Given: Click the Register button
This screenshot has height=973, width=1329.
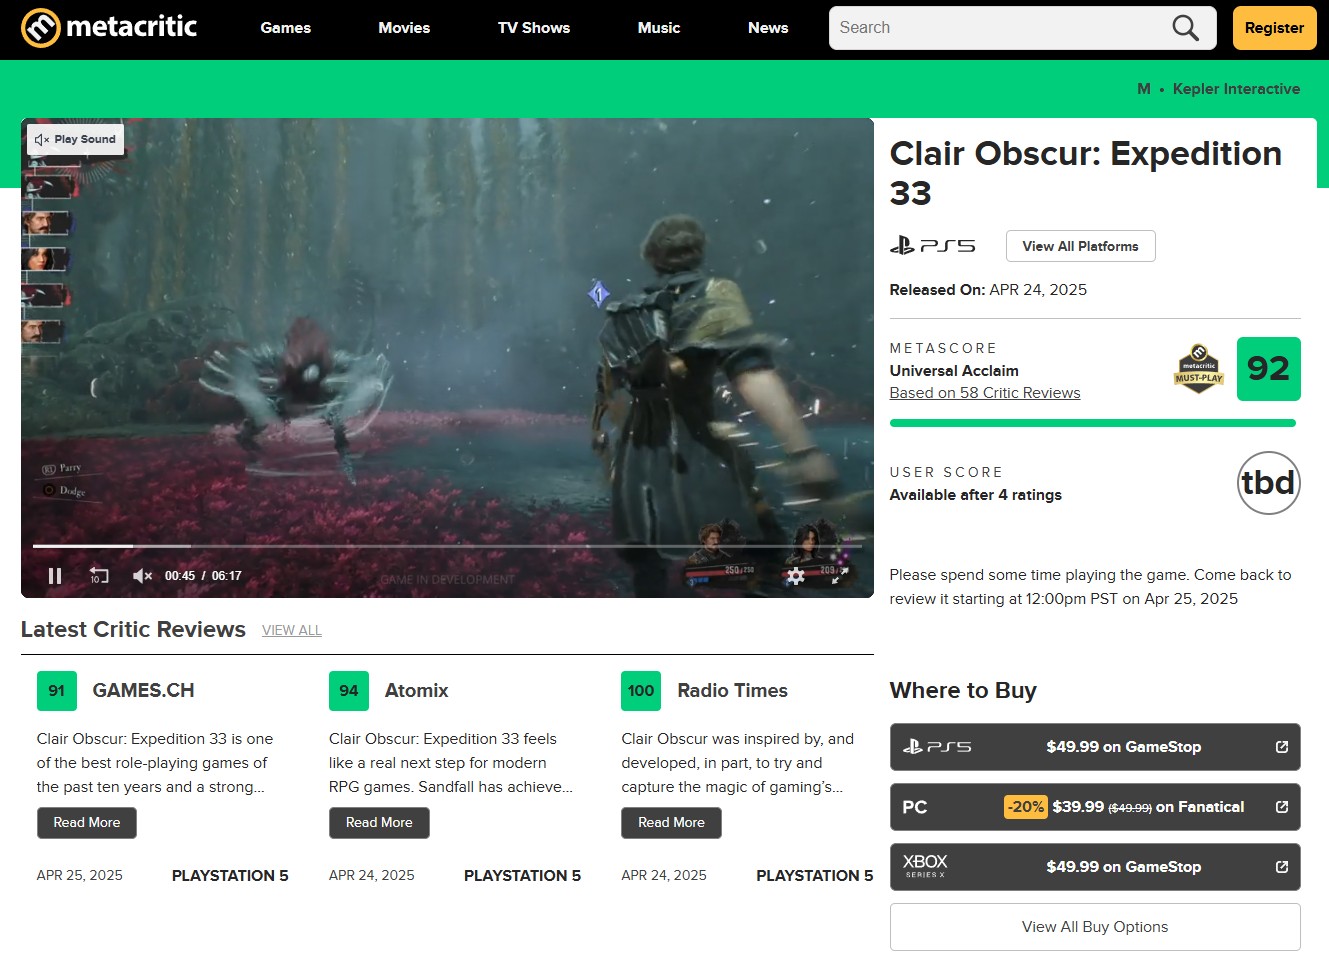Looking at the screenshot, I should tap(1273, 28).
